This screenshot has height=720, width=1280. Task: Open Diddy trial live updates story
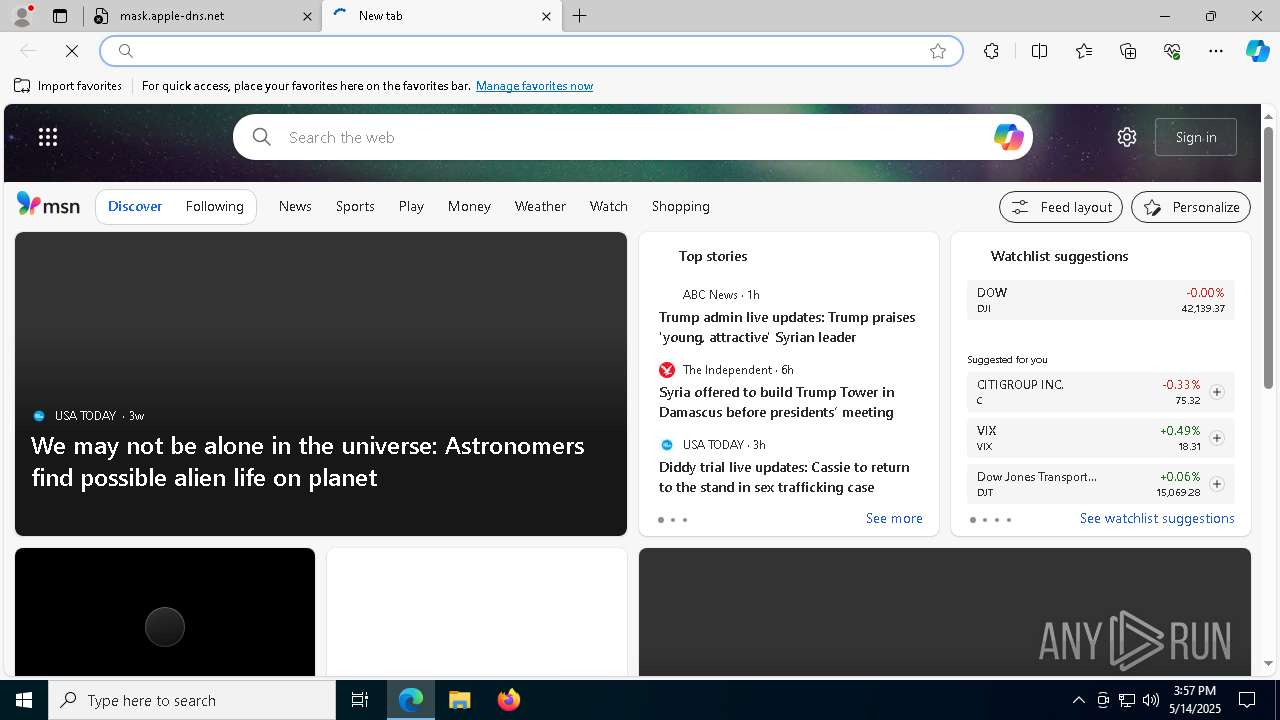(x=784, y=477)
